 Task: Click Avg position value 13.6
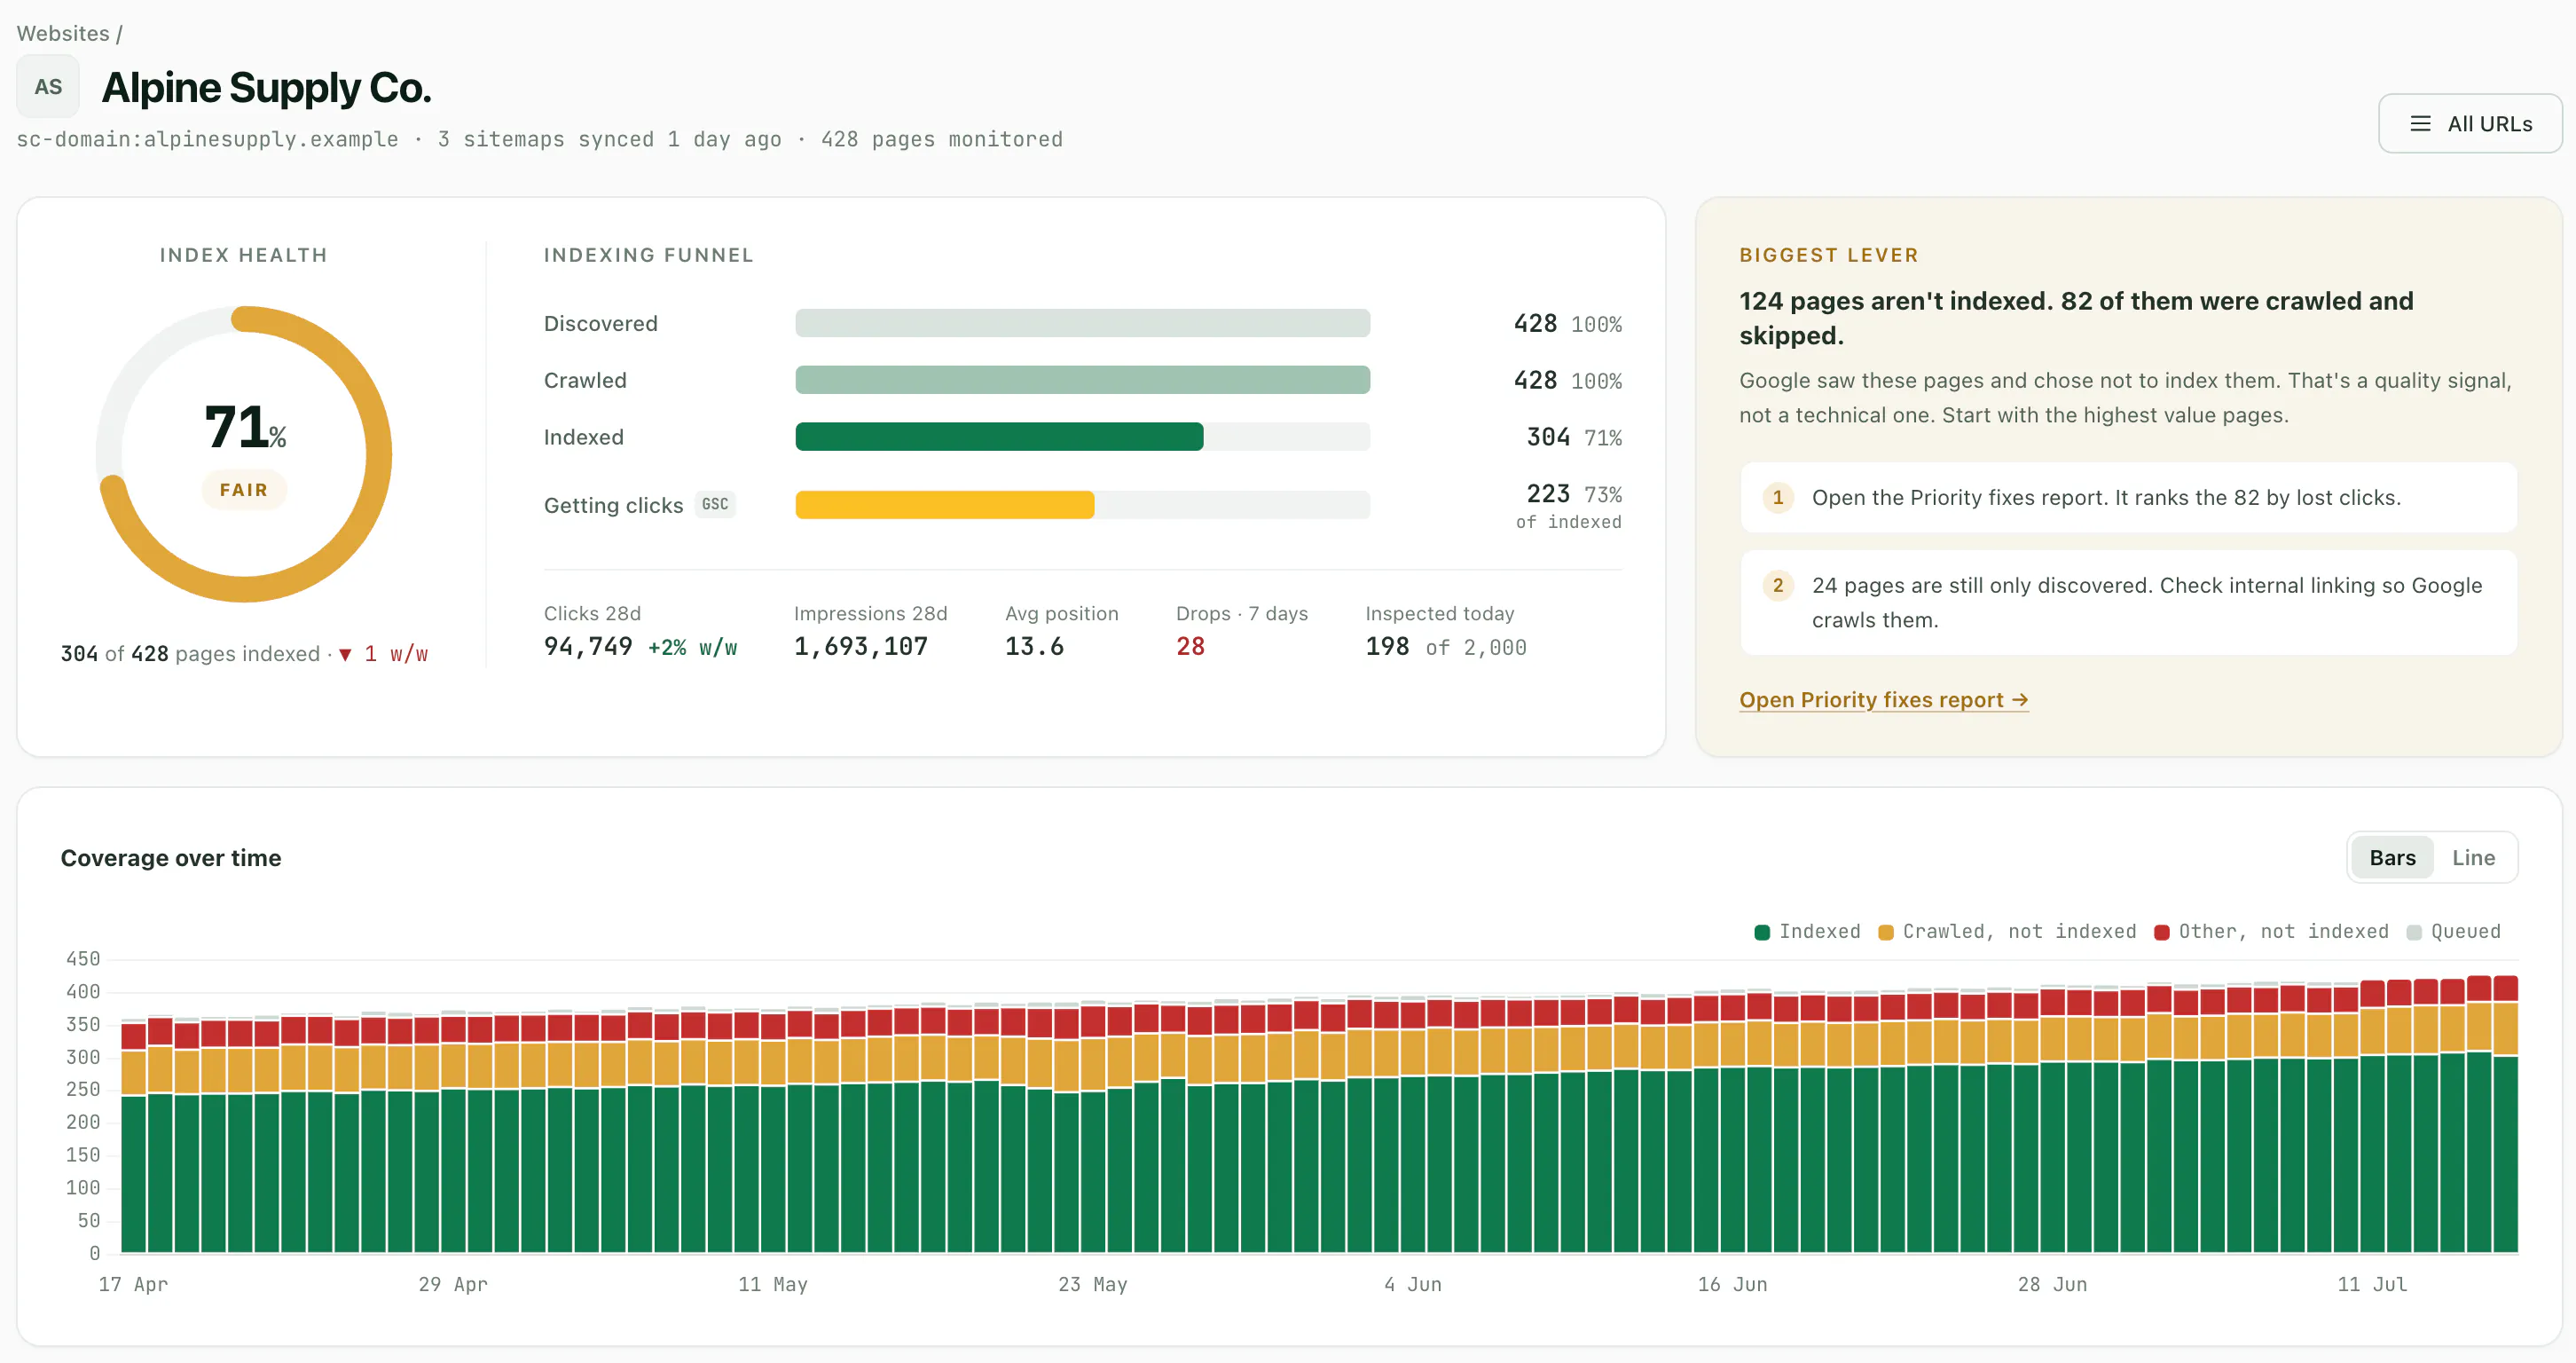click(x=1034, y=647)
